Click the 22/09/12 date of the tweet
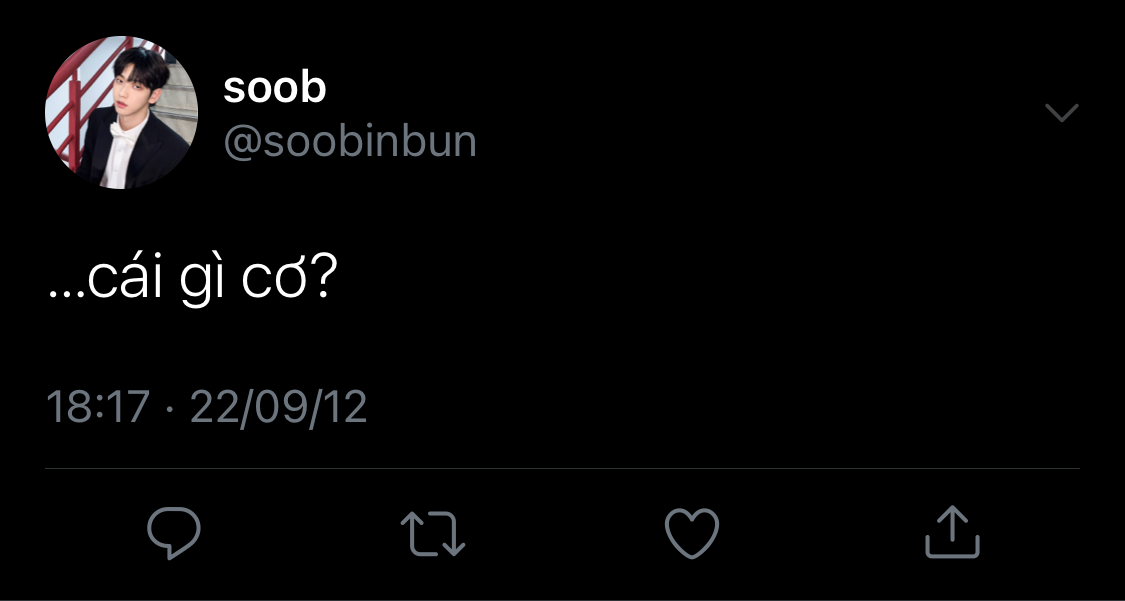This screenshot has height=601, width=1125. (x=278, y=407)
